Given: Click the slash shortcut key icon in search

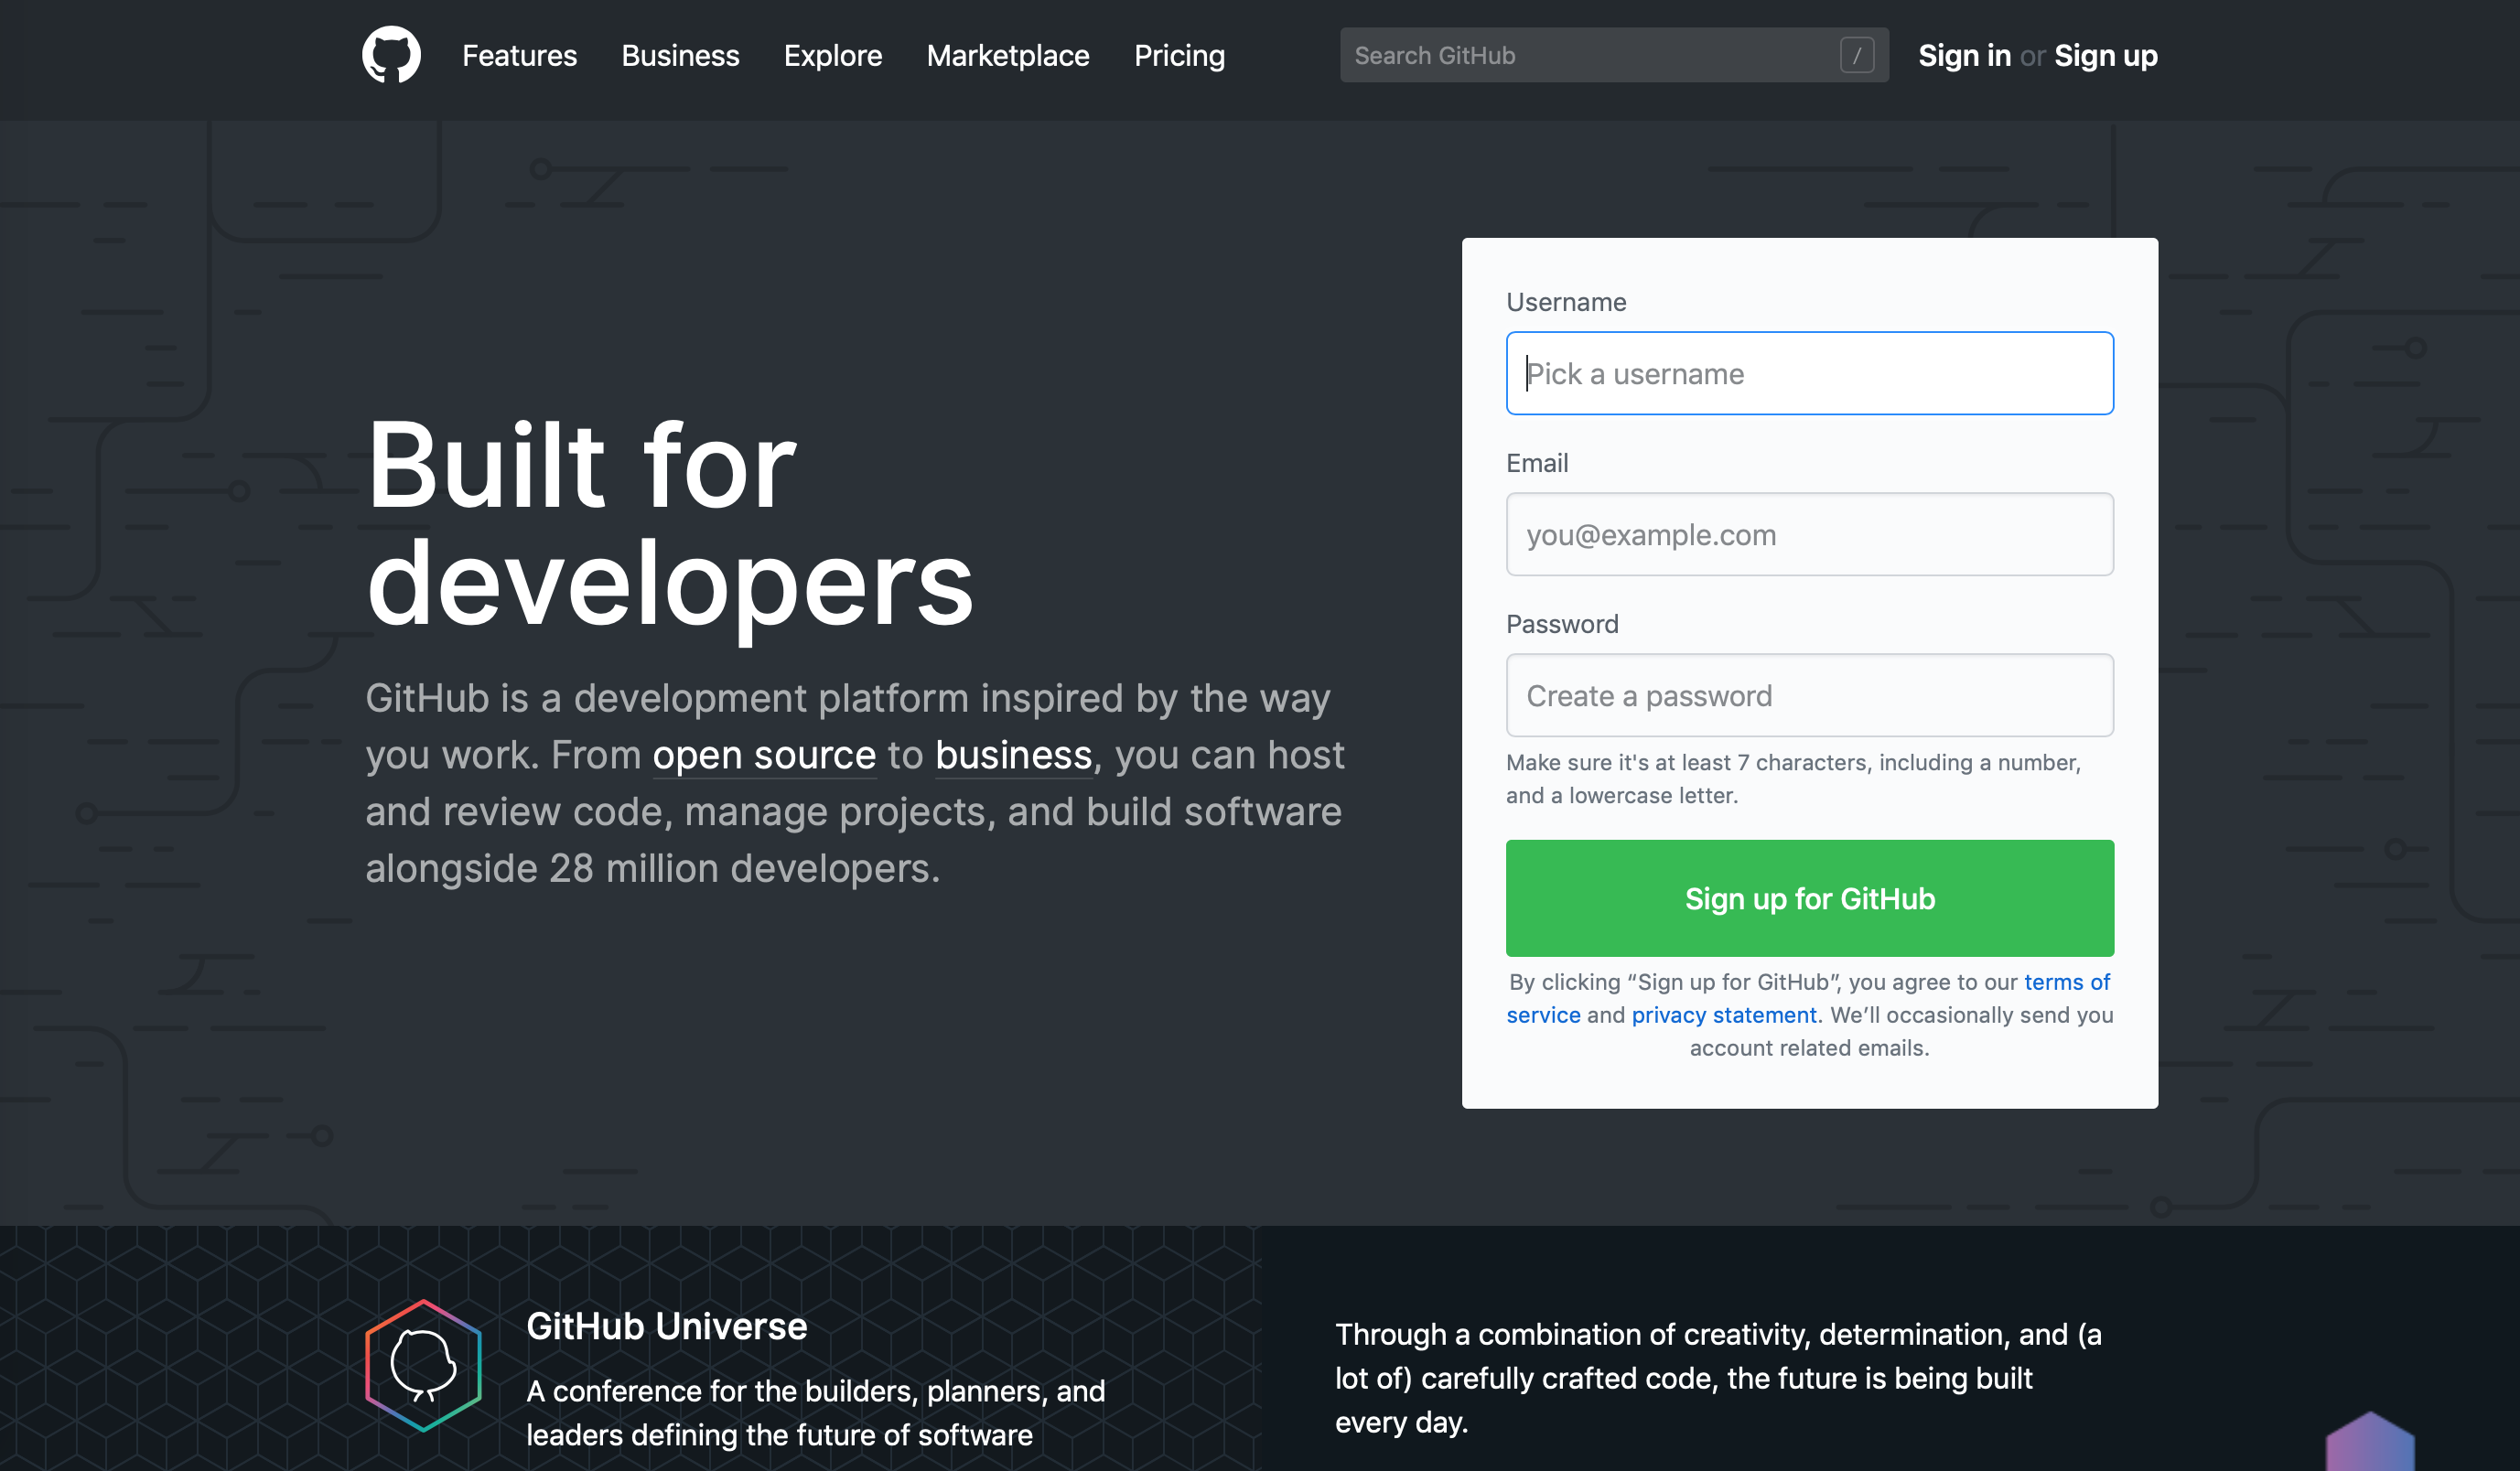Looking at the screenshot, I should (x=1857, y=55).
